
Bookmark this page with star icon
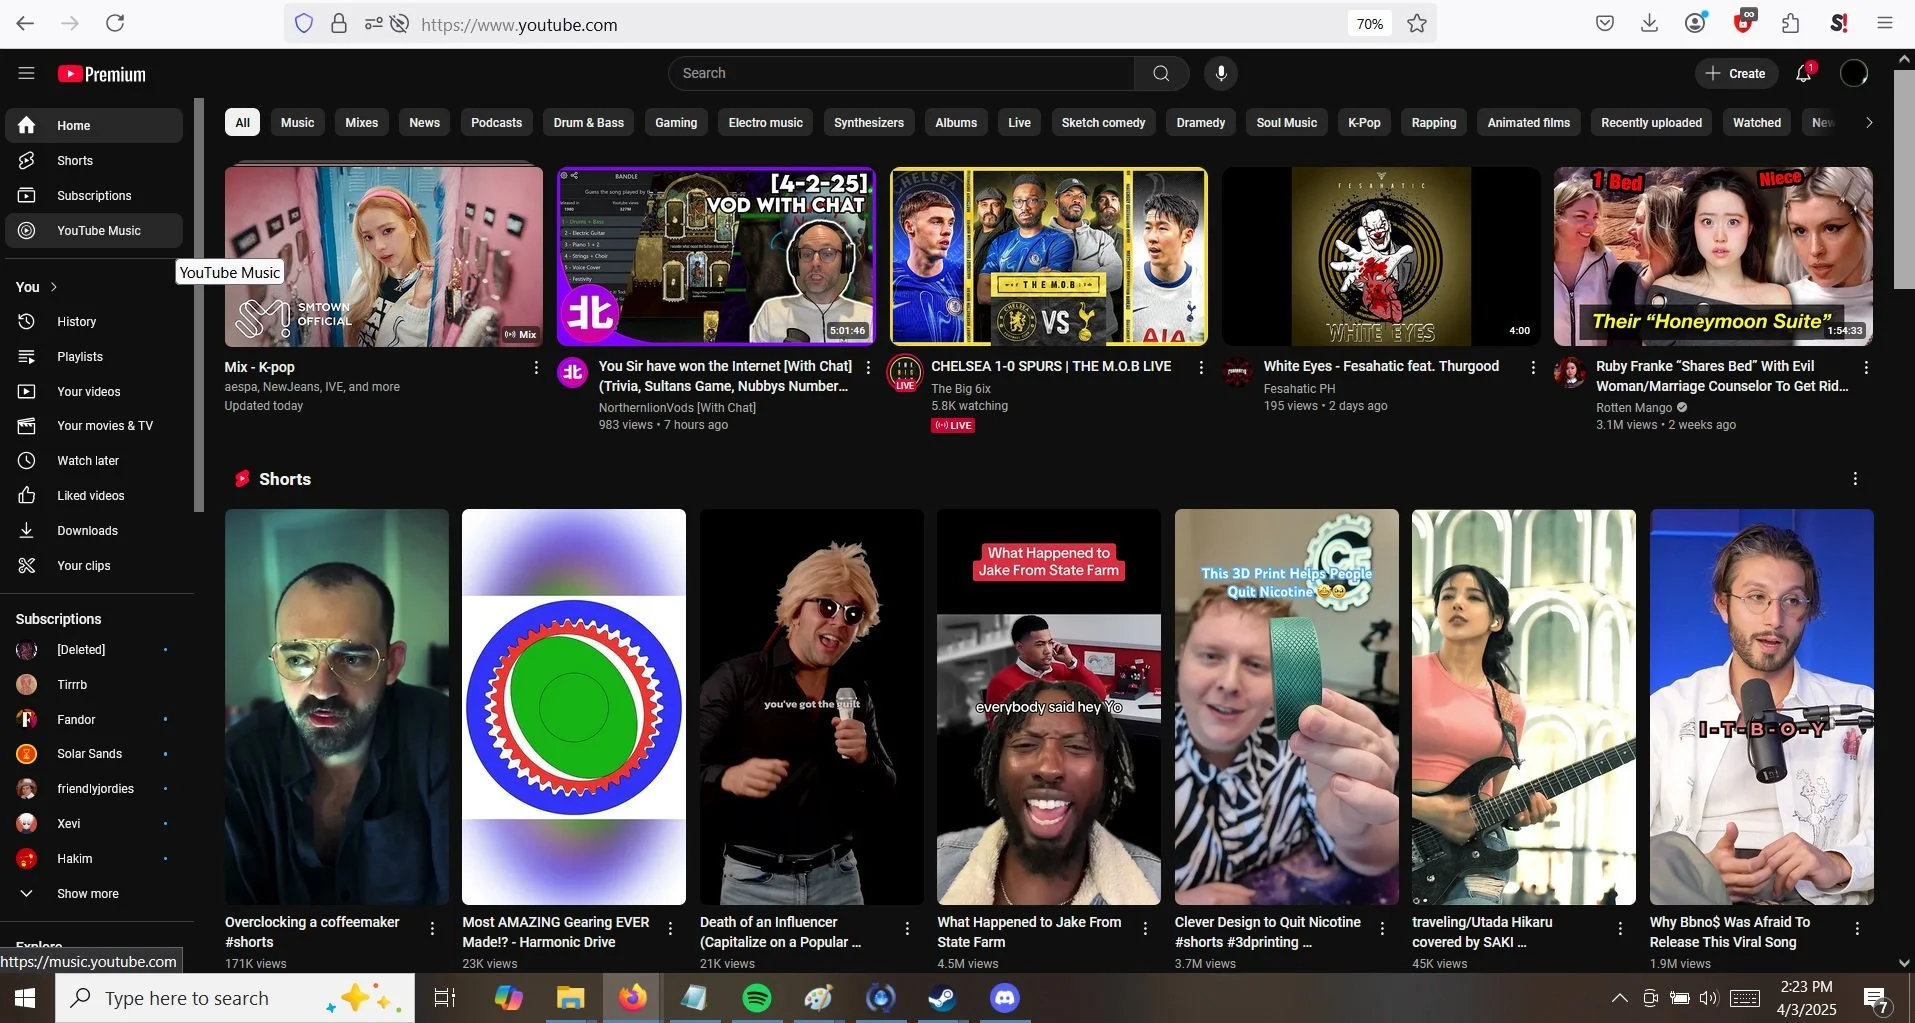tap(1416, 24)
